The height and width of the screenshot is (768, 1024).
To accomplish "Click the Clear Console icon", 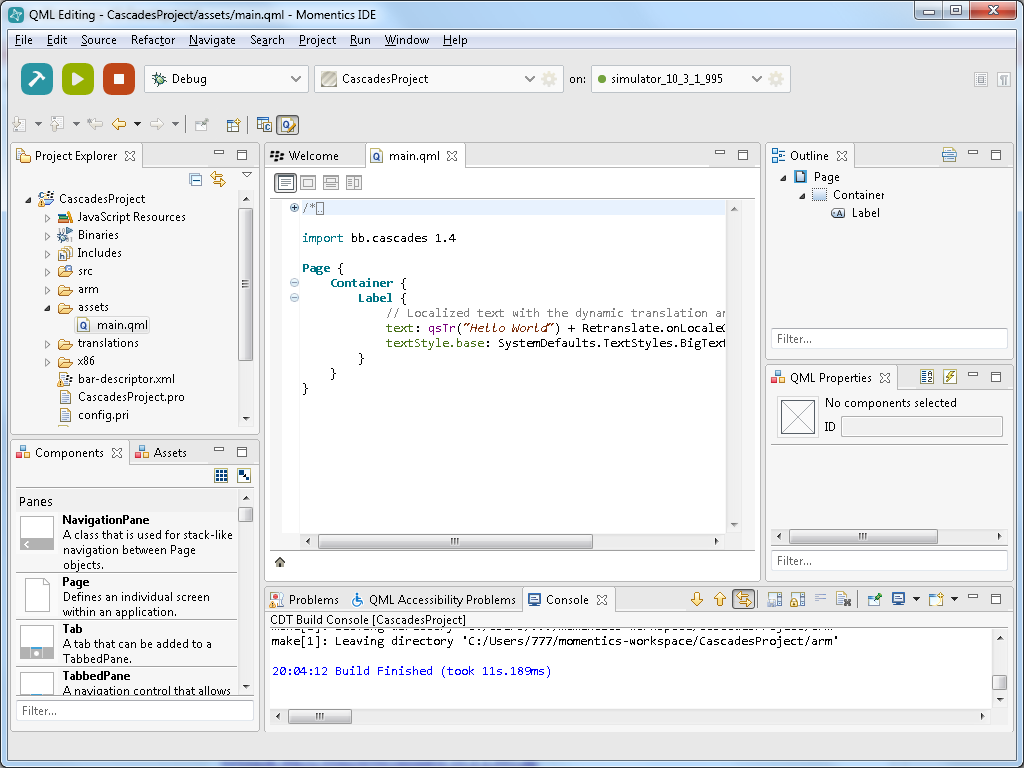I will pyautogui.click(x=843, y=600).
